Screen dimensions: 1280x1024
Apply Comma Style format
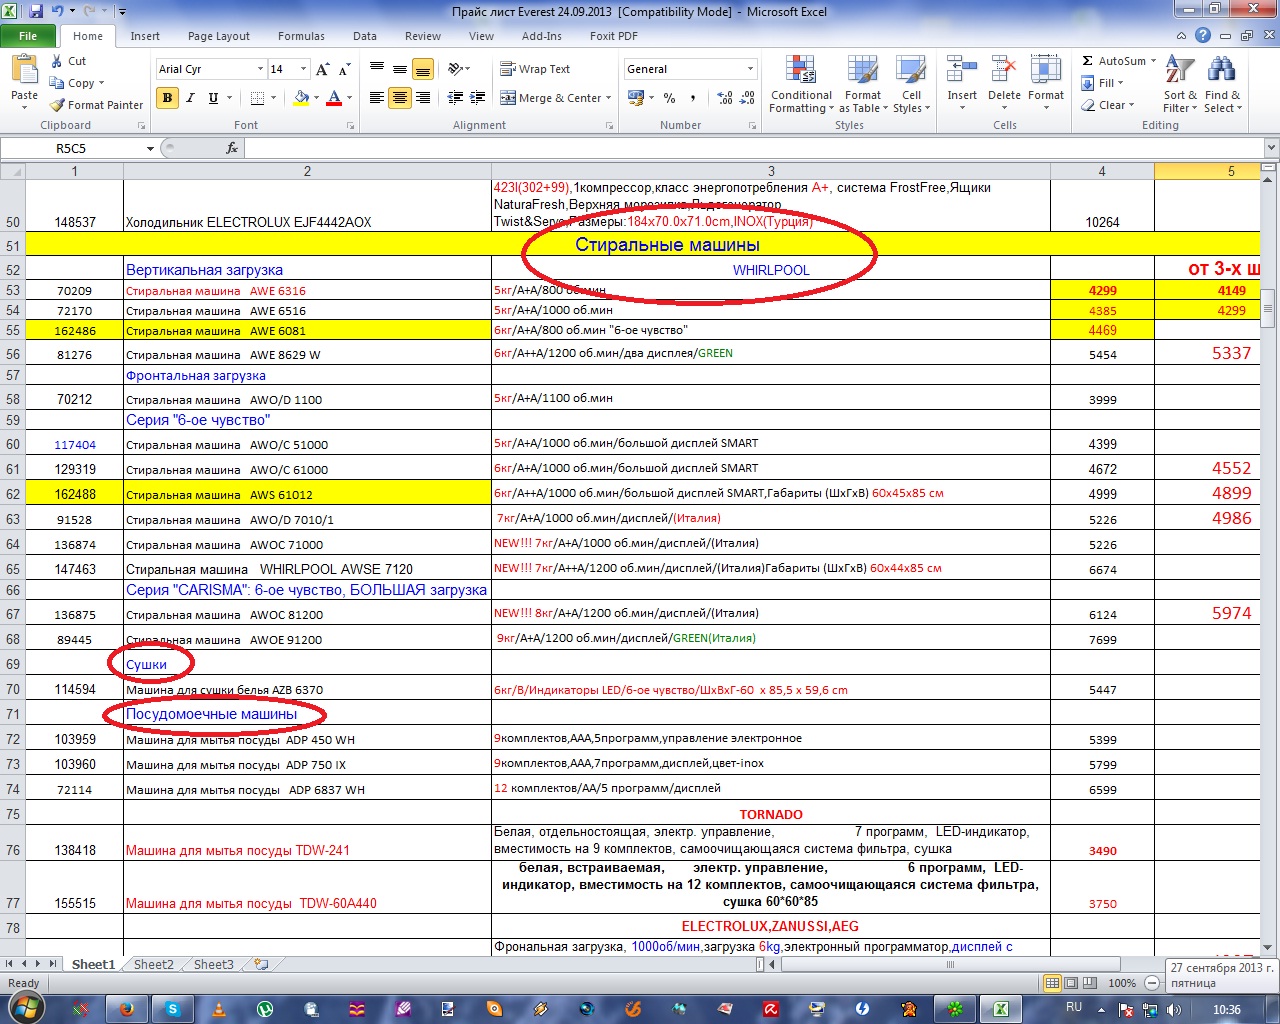693,98
